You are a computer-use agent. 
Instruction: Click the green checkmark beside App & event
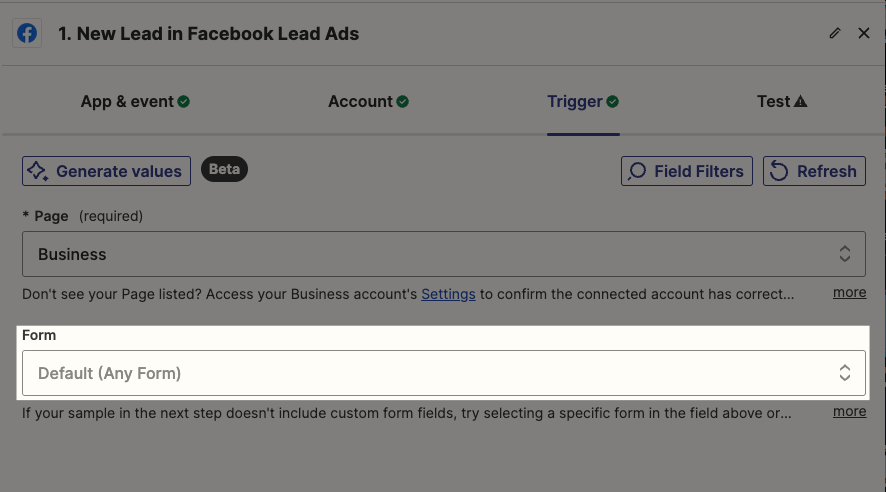click(184, 102)
